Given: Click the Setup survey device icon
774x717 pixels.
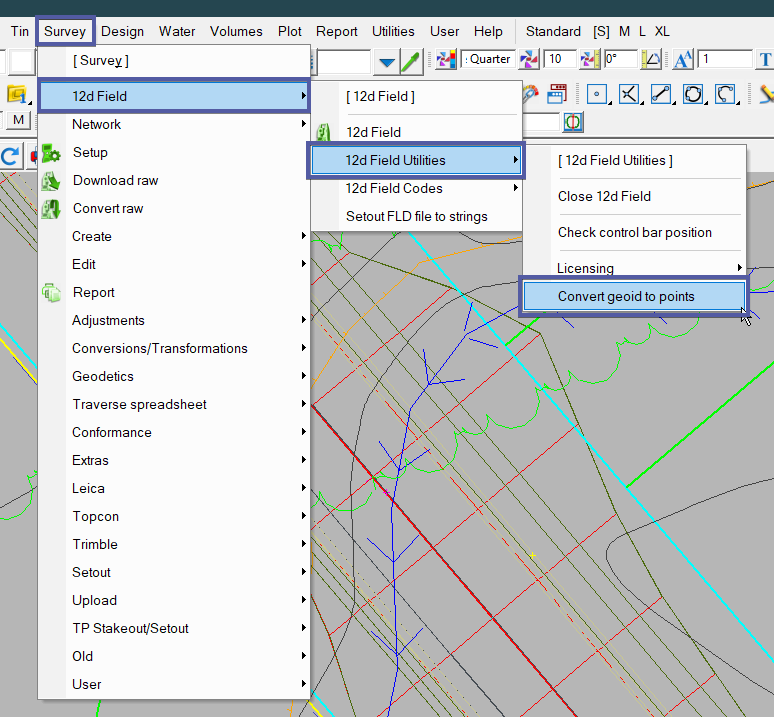Looking at the screenshot, I should coord(51,153).
